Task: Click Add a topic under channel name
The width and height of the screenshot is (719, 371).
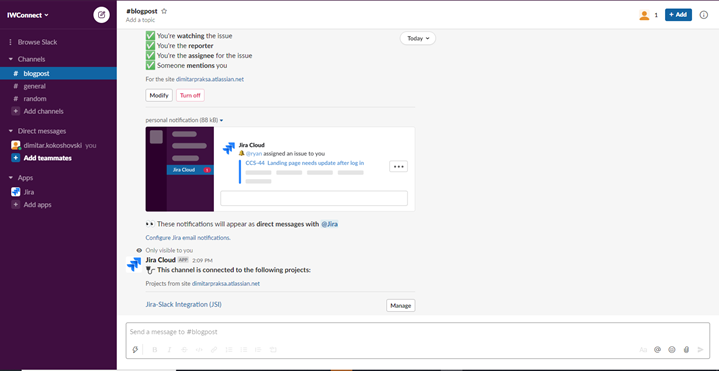Action: 140,20
